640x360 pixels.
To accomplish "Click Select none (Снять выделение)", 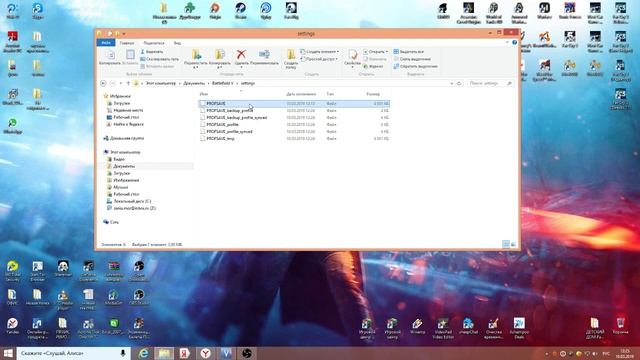I will pyautogui.click(x=412, y=59).
